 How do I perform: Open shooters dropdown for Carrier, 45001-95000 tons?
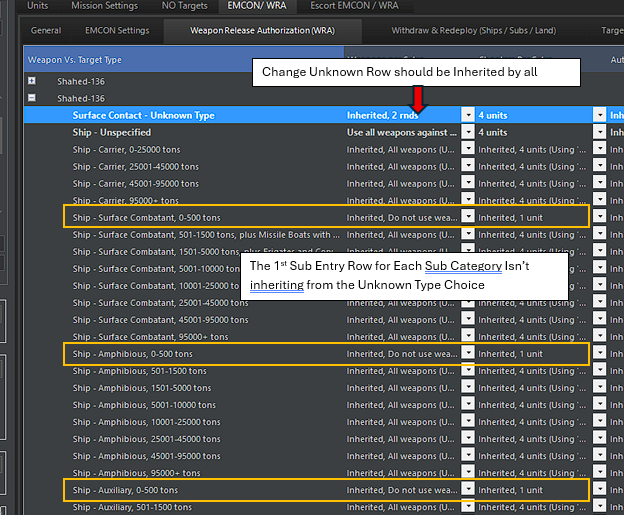pos(600,183)
